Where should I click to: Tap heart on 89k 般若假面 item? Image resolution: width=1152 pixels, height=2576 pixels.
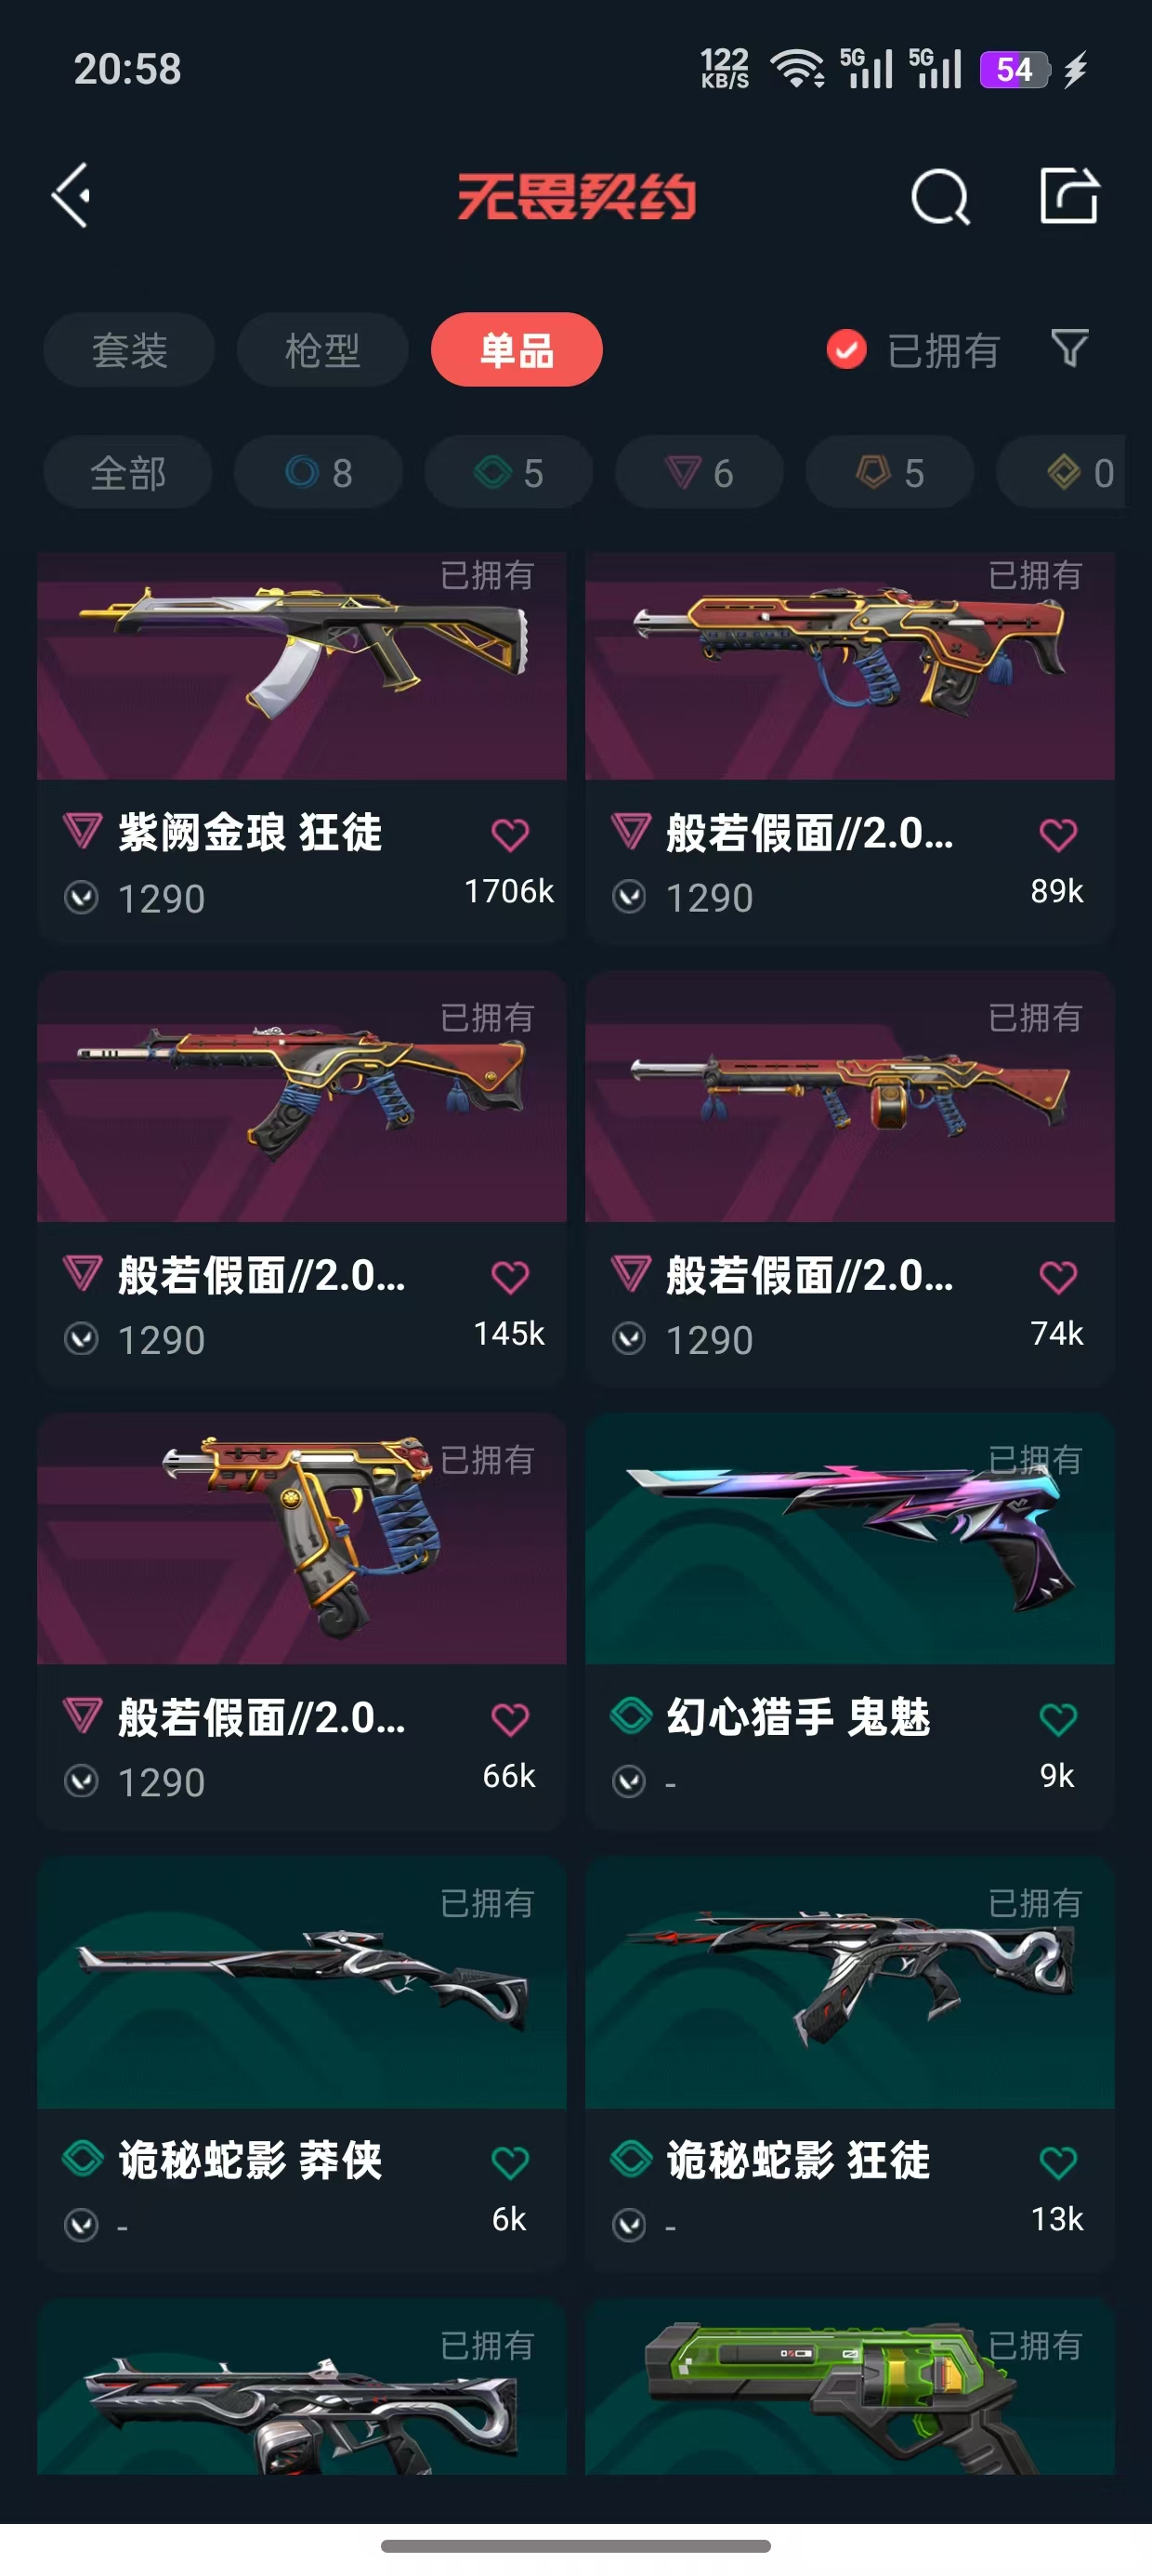coord(1058,834)
